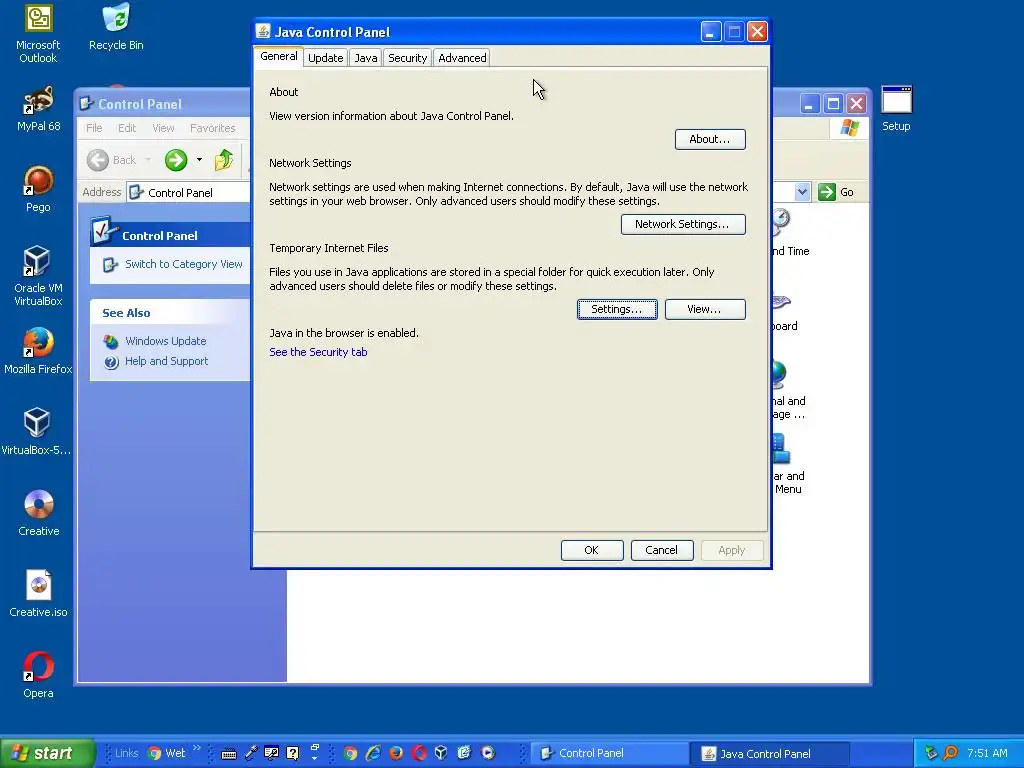Select the VirtualBox-5 installer desktop icon
The width and height of the screenshot is (1024, 768).
(37, 431)
